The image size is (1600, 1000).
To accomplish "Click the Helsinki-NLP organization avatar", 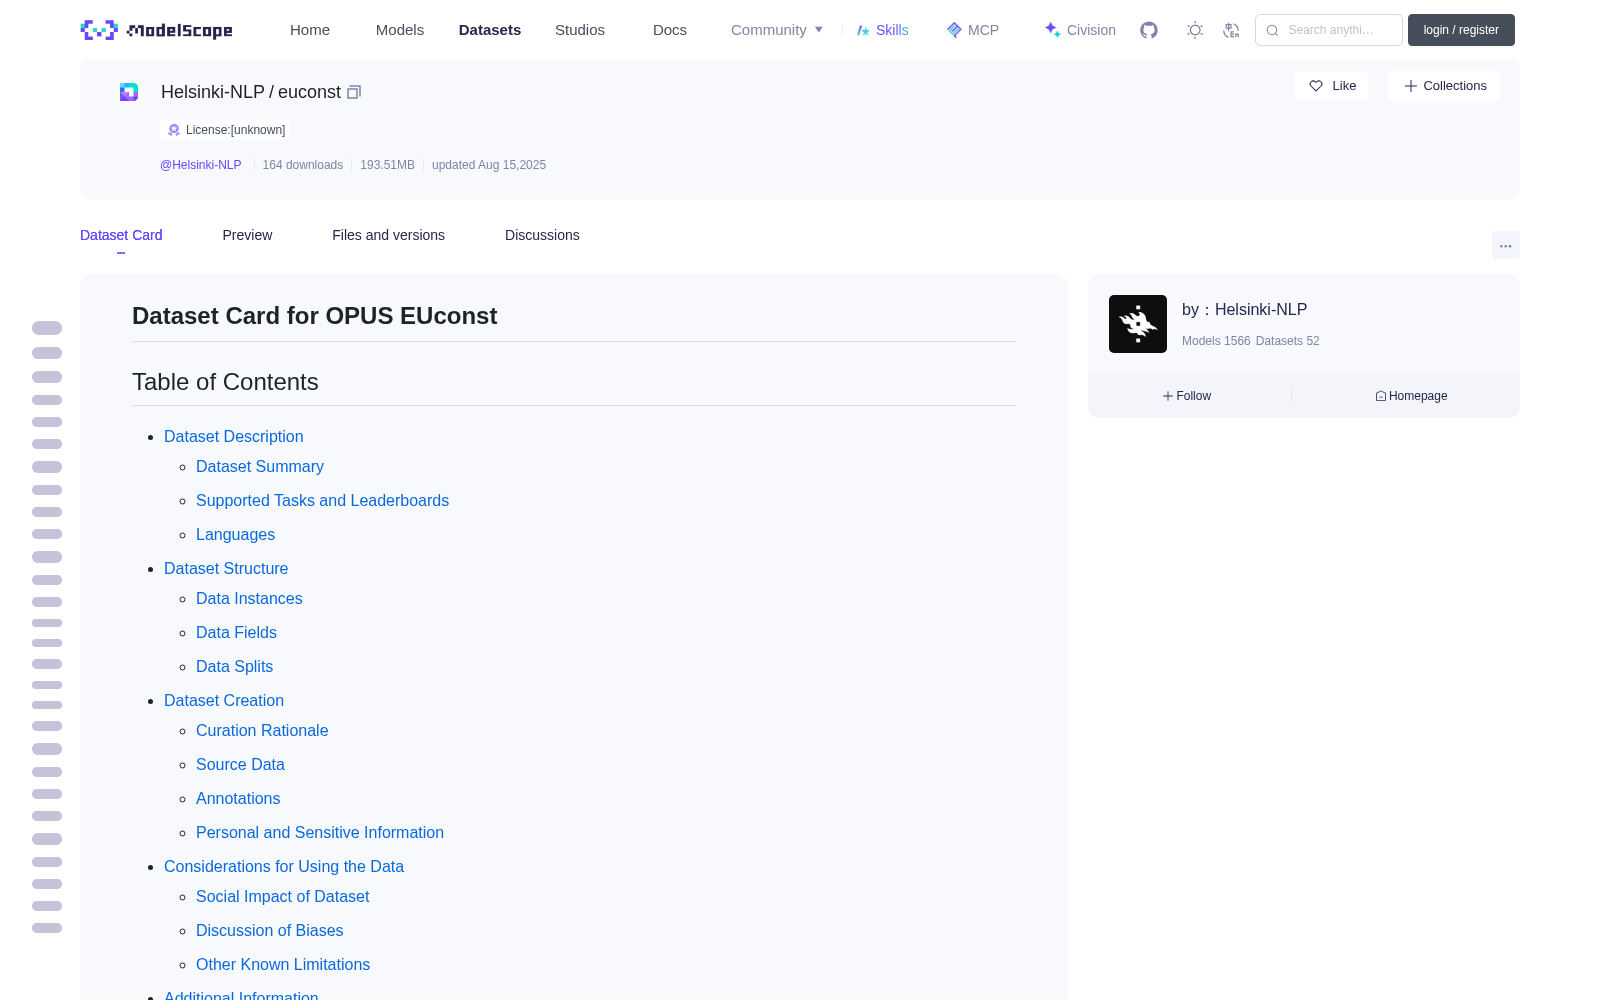I will click(x=1138, y=324).
